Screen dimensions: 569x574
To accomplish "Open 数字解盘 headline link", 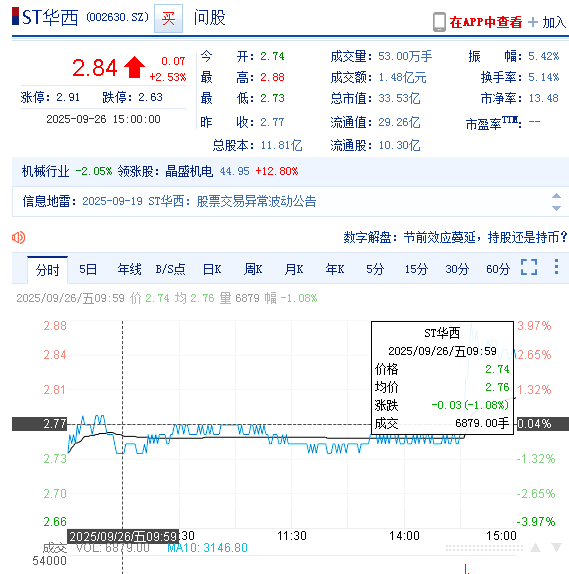I will [x=455, y=237].
